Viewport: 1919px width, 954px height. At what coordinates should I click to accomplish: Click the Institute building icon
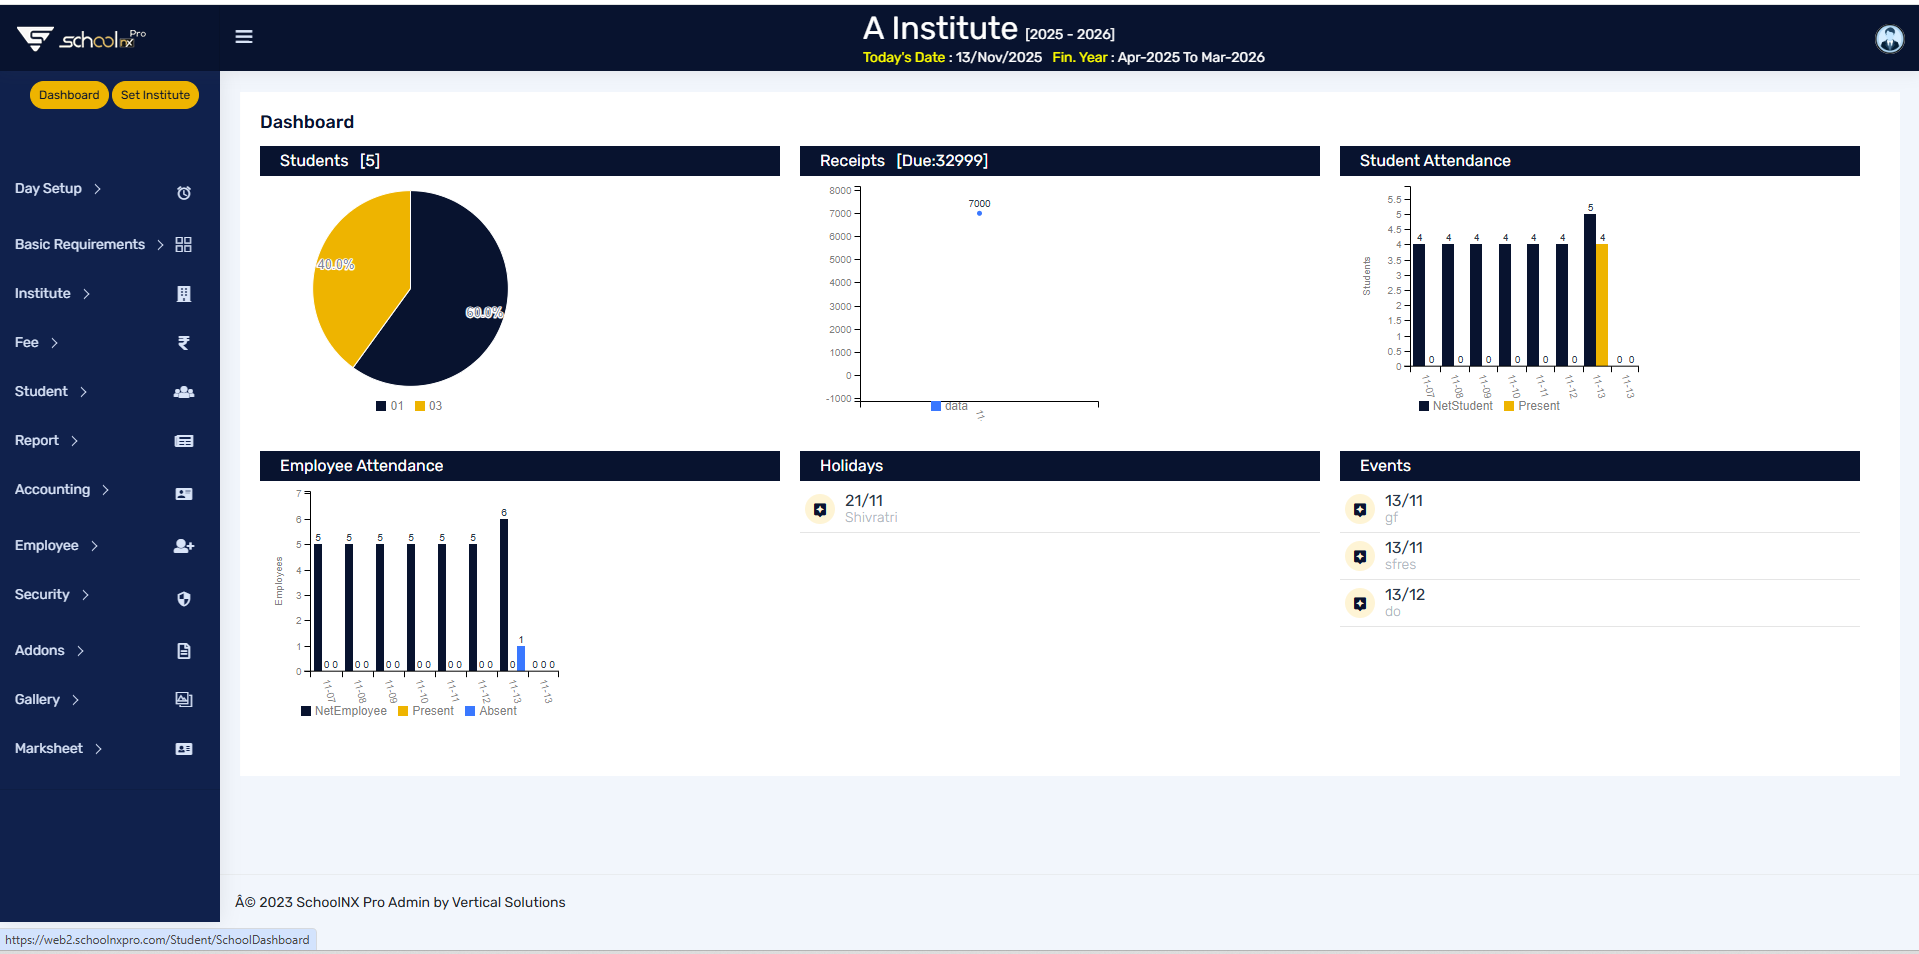tap(184, 294)
